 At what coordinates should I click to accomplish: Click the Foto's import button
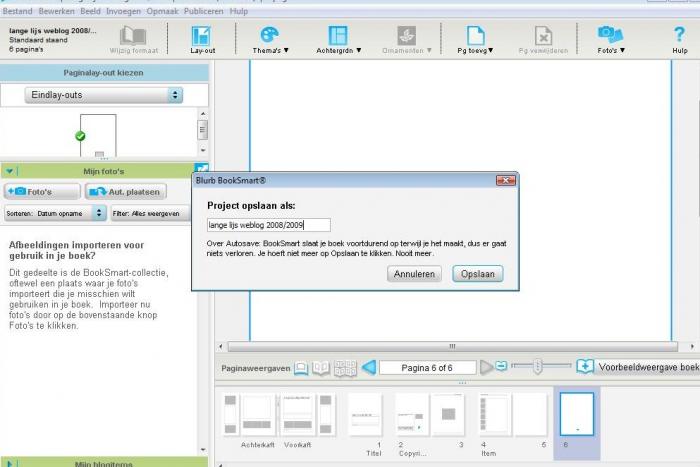(x=42, y=192)
